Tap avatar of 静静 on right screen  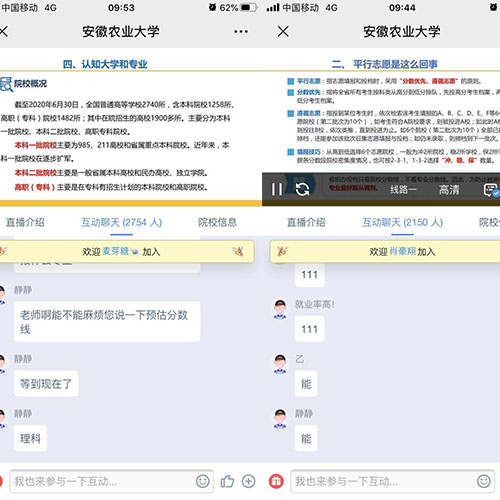pyautogui.click(x=280, y=419)
